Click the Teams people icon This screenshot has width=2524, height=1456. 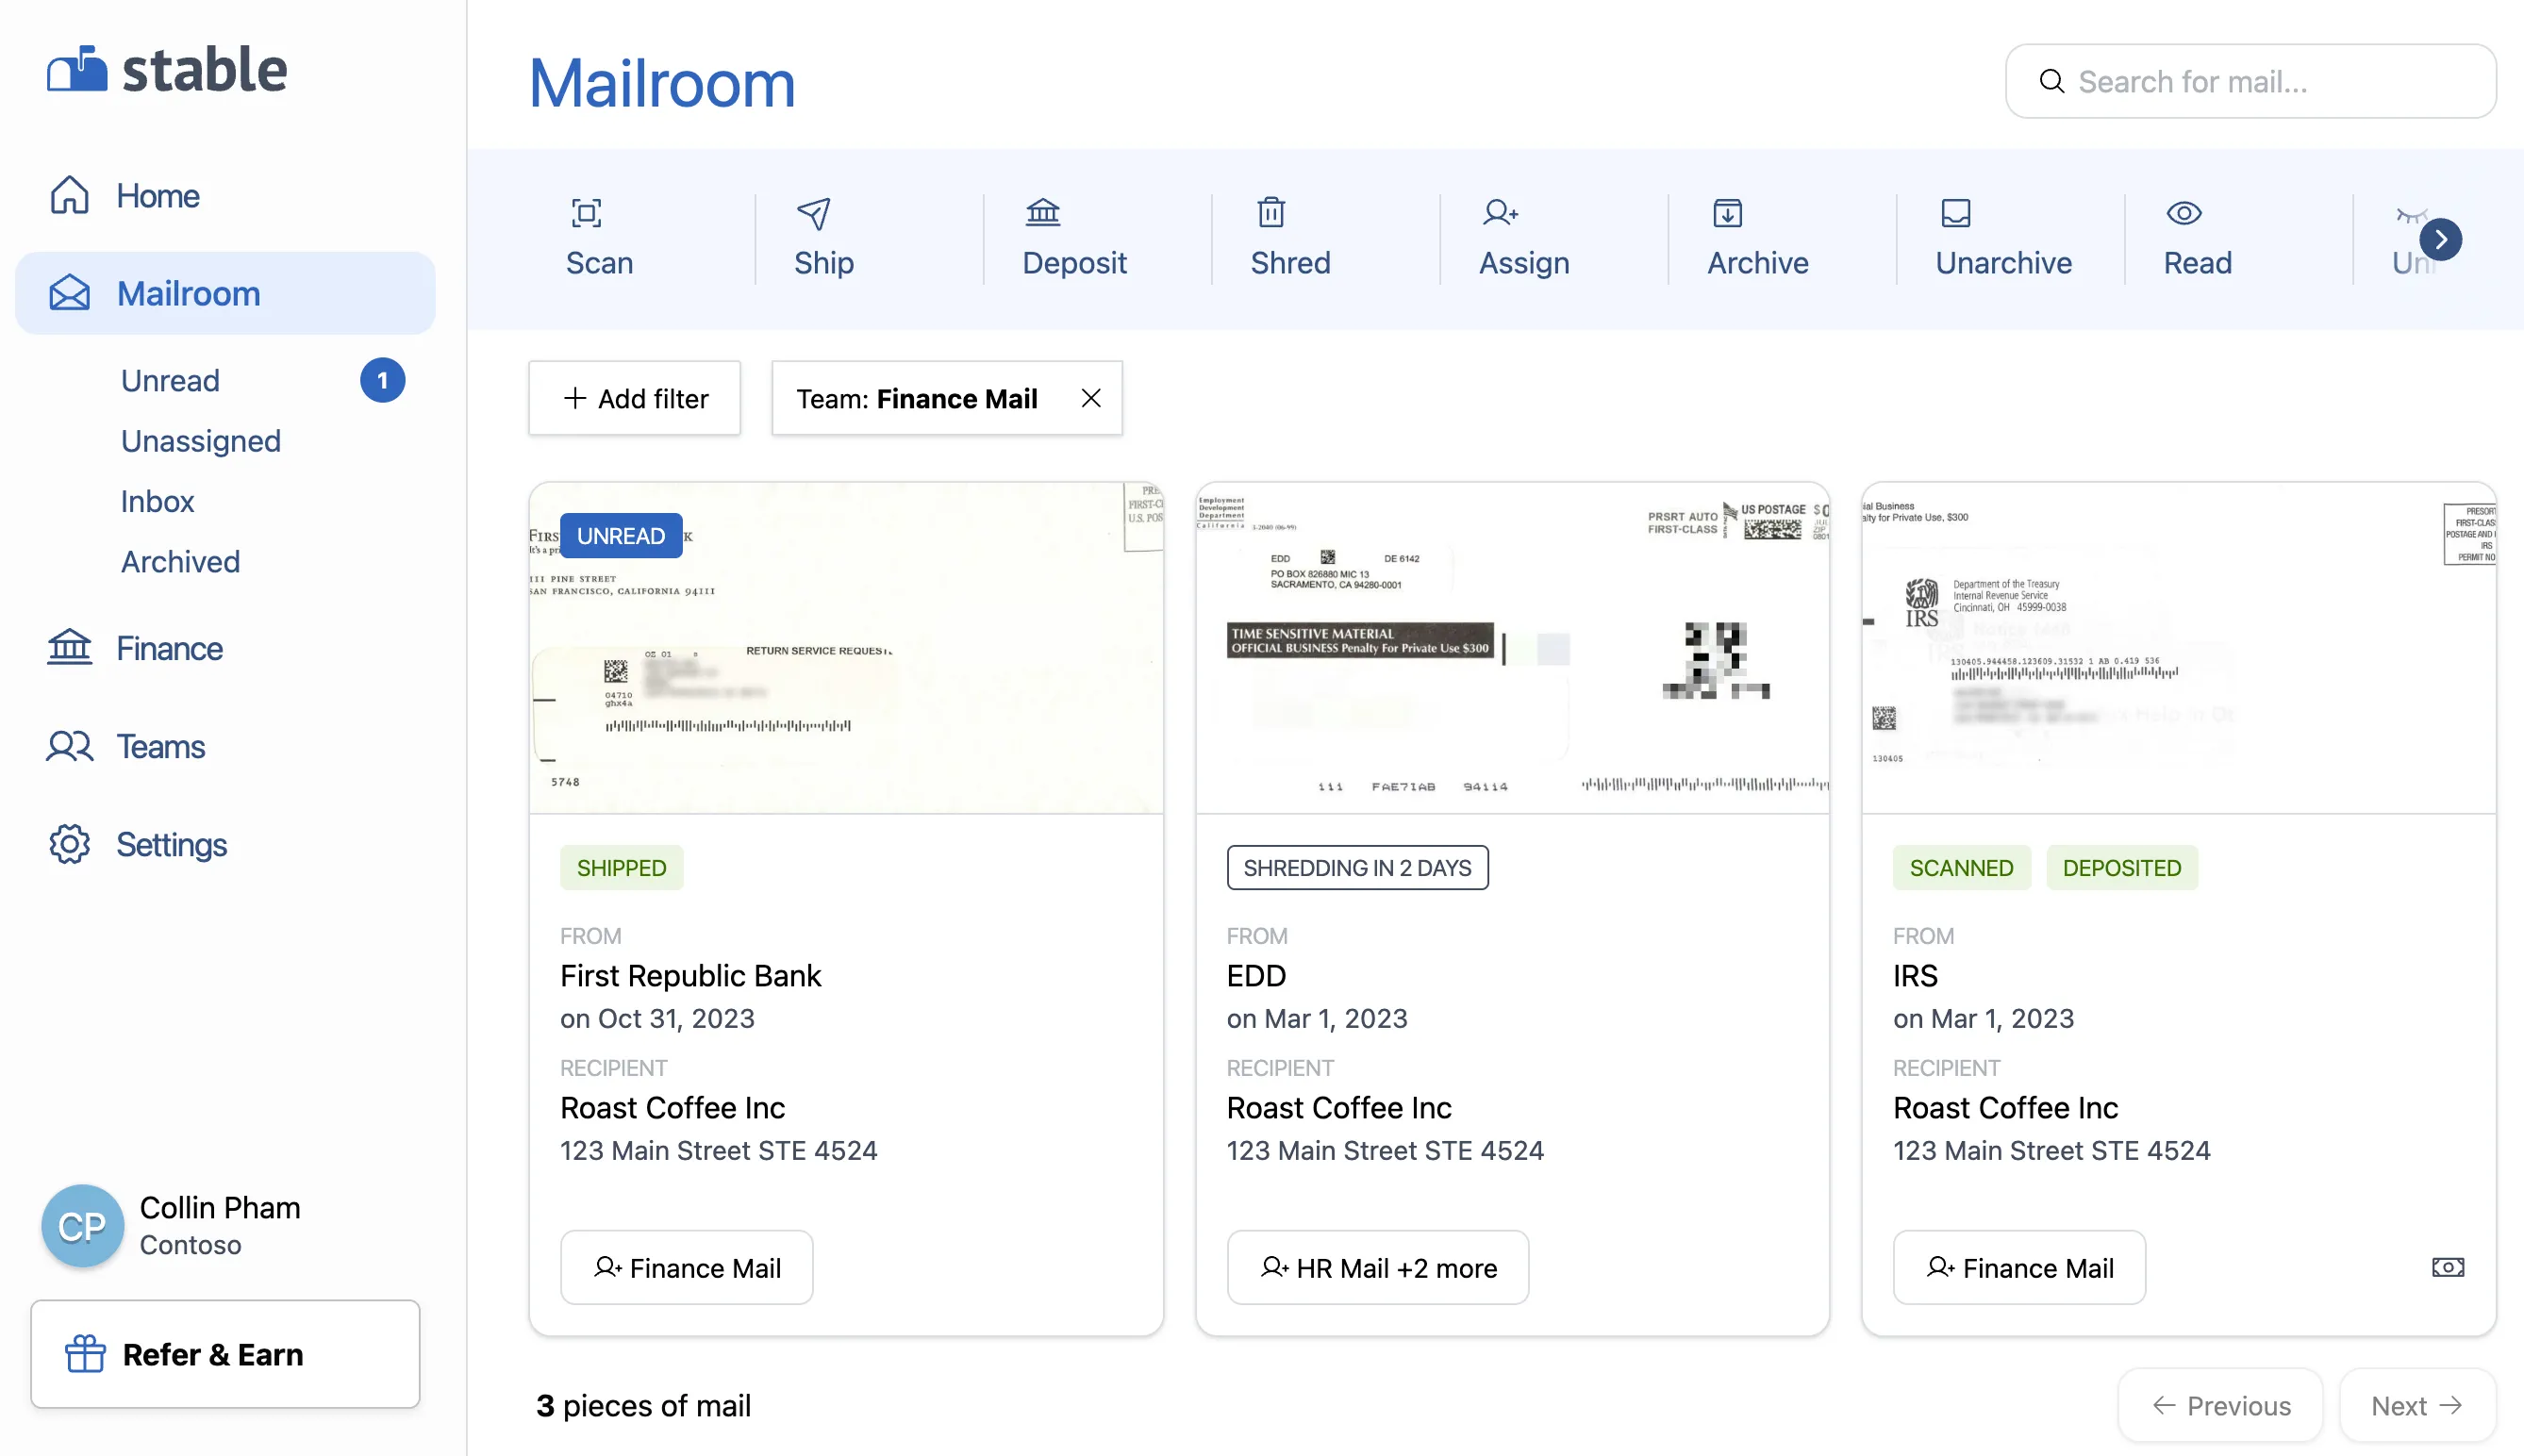click(x=69, y=746)
